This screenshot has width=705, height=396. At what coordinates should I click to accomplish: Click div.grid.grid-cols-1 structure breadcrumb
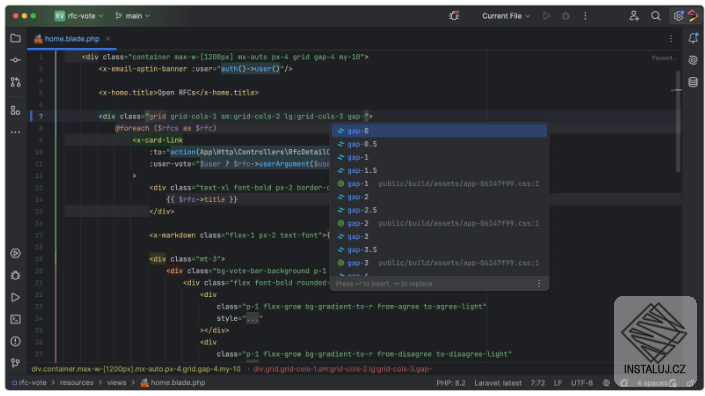[342, 369]
